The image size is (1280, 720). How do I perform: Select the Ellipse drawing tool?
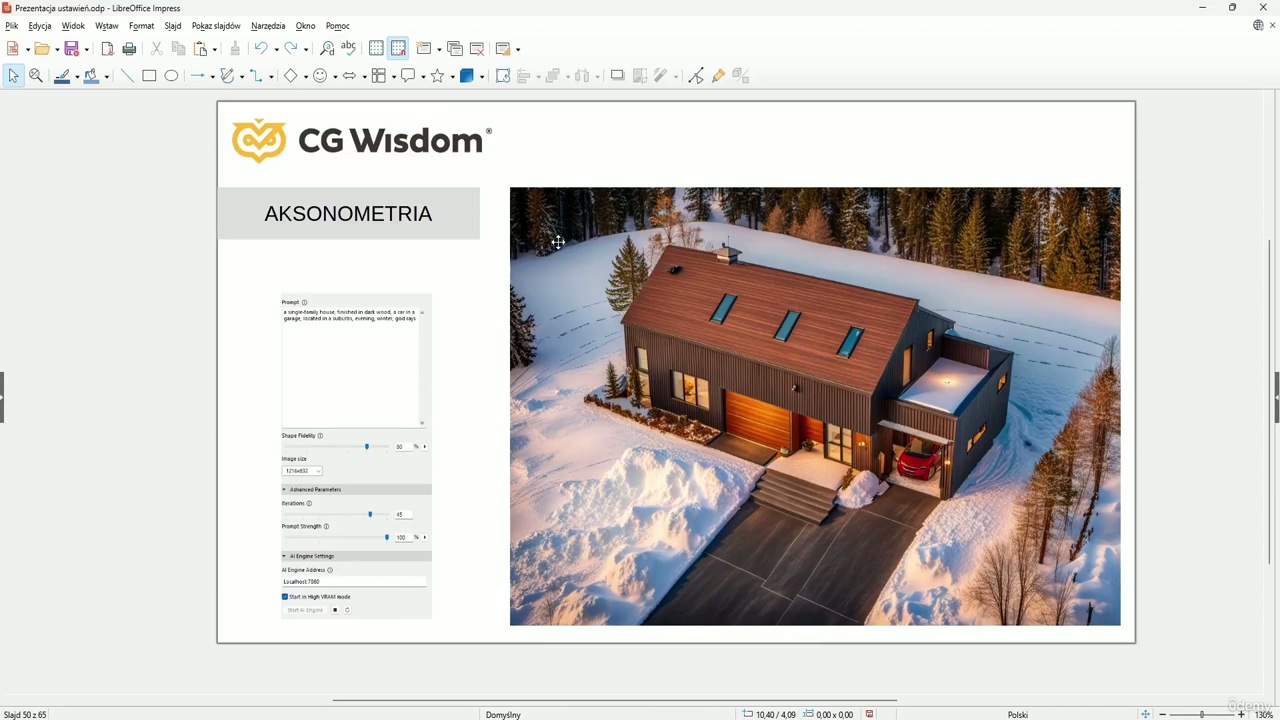171,76
